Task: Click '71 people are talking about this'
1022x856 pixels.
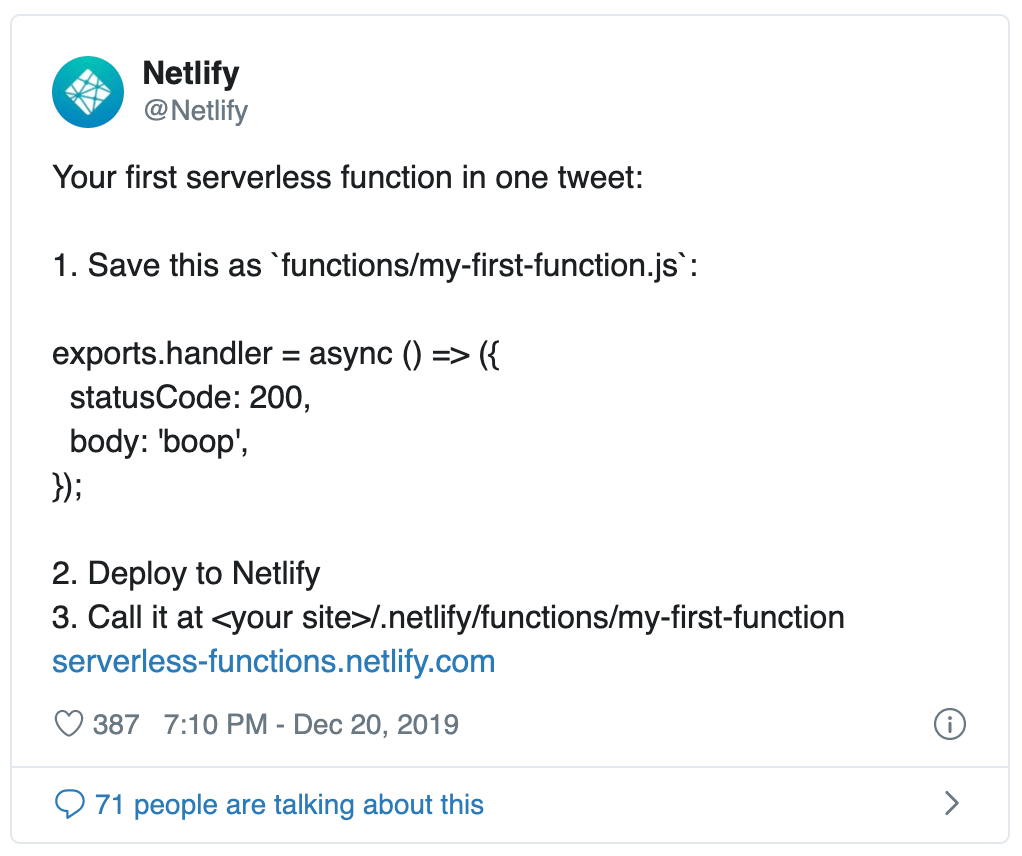Action: 288,804
